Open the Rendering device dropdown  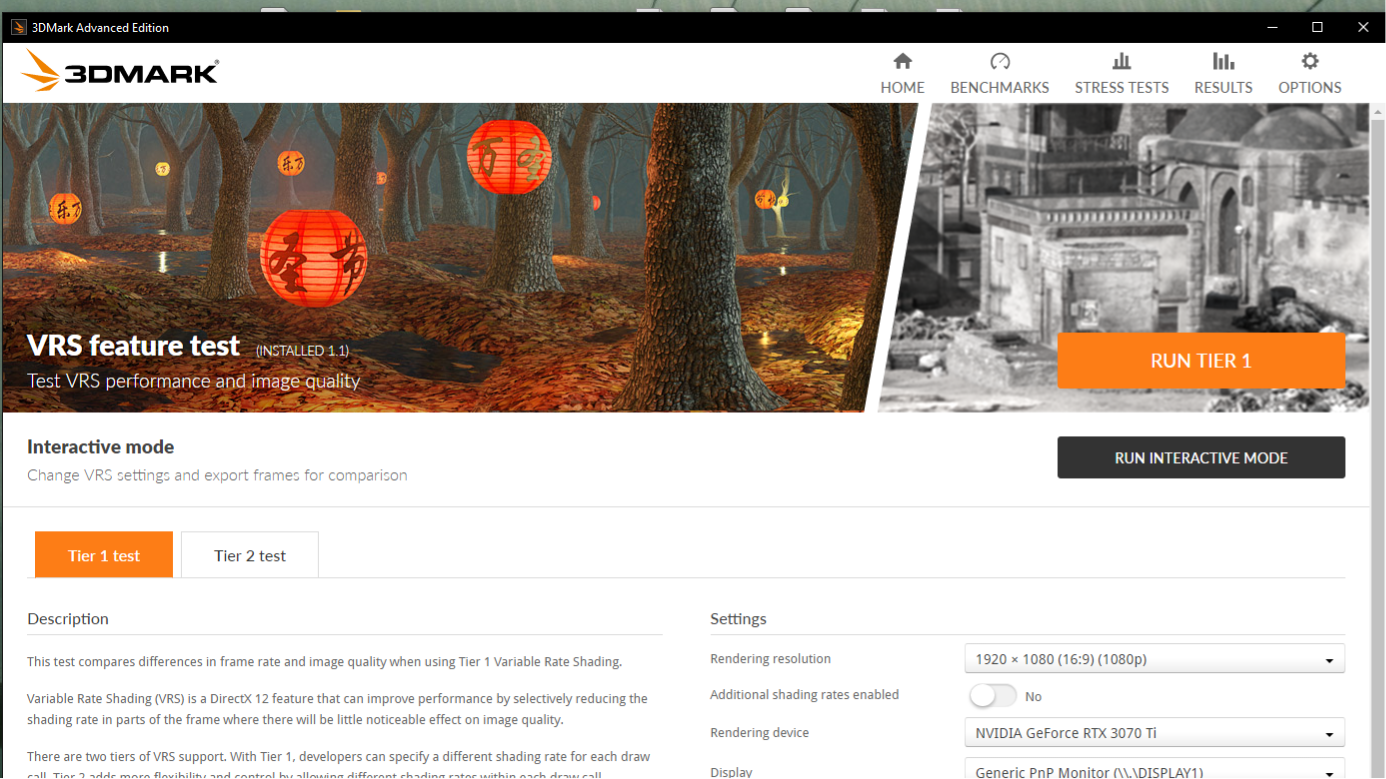point(1154,733)
